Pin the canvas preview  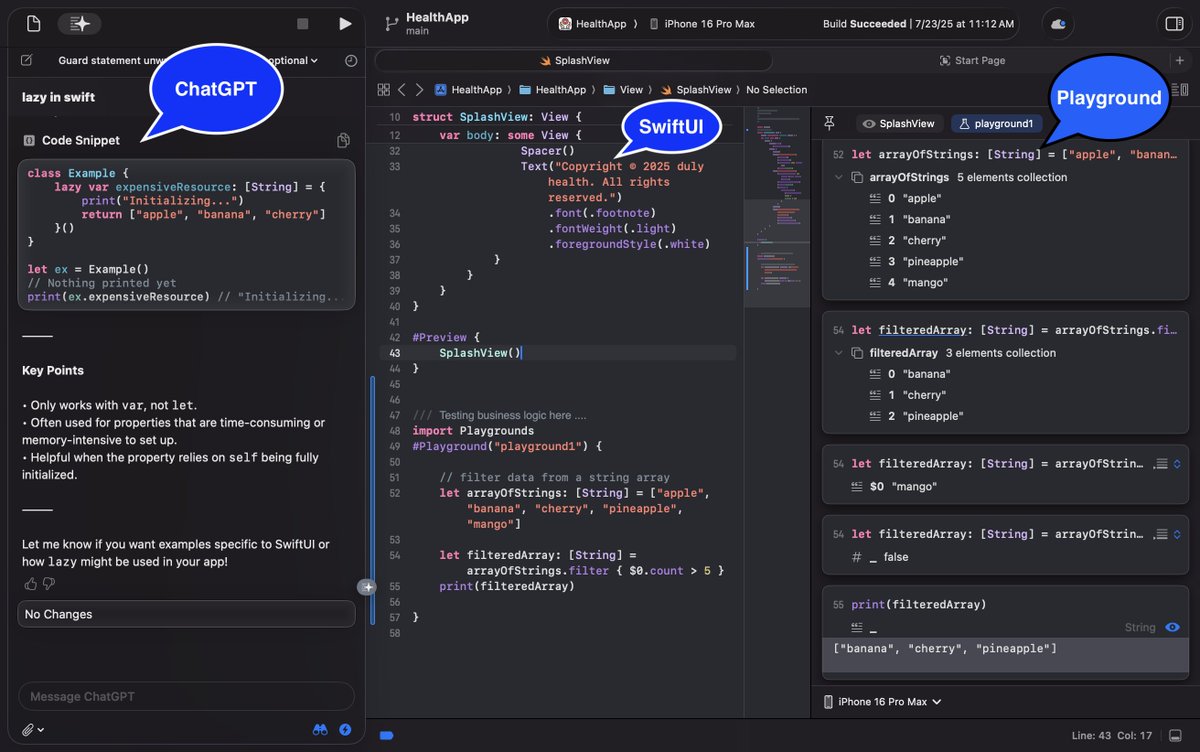tap(829, 123)
